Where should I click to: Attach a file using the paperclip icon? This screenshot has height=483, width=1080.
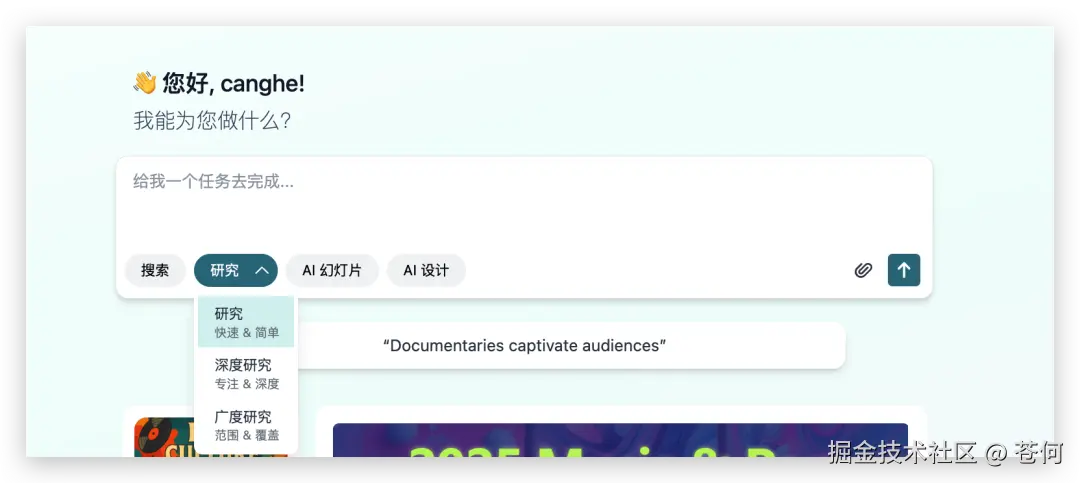(863, 270)
